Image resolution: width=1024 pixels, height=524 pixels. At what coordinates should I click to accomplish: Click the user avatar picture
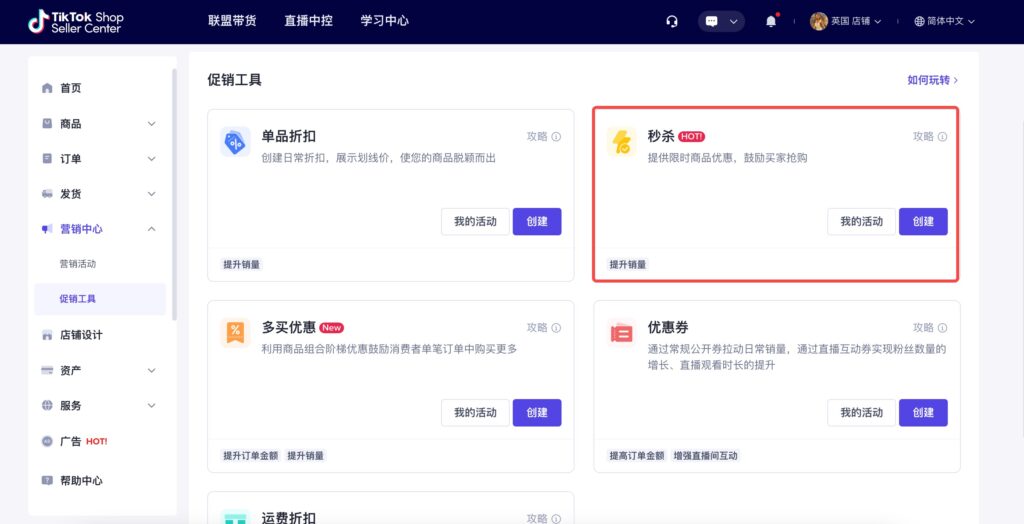(819, 21)
